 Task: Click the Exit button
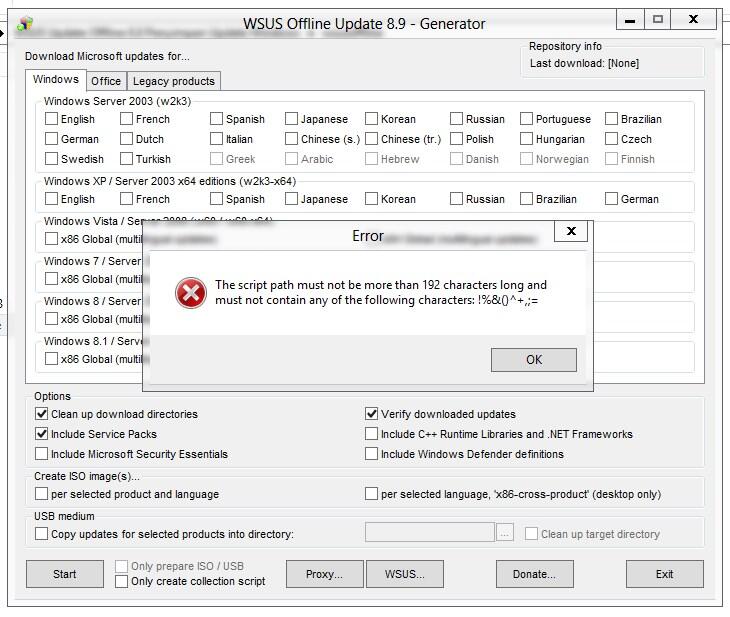coord(664,574)
